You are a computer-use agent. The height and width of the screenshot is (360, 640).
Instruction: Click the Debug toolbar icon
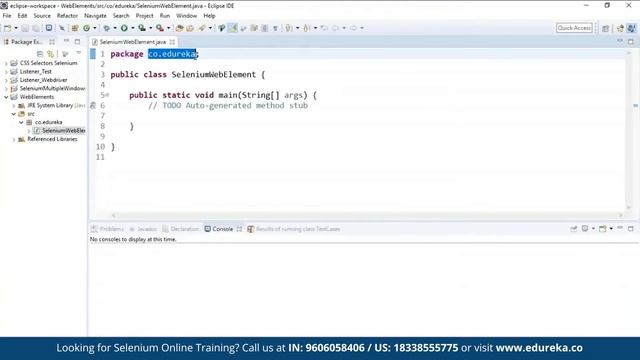point(107,28)
